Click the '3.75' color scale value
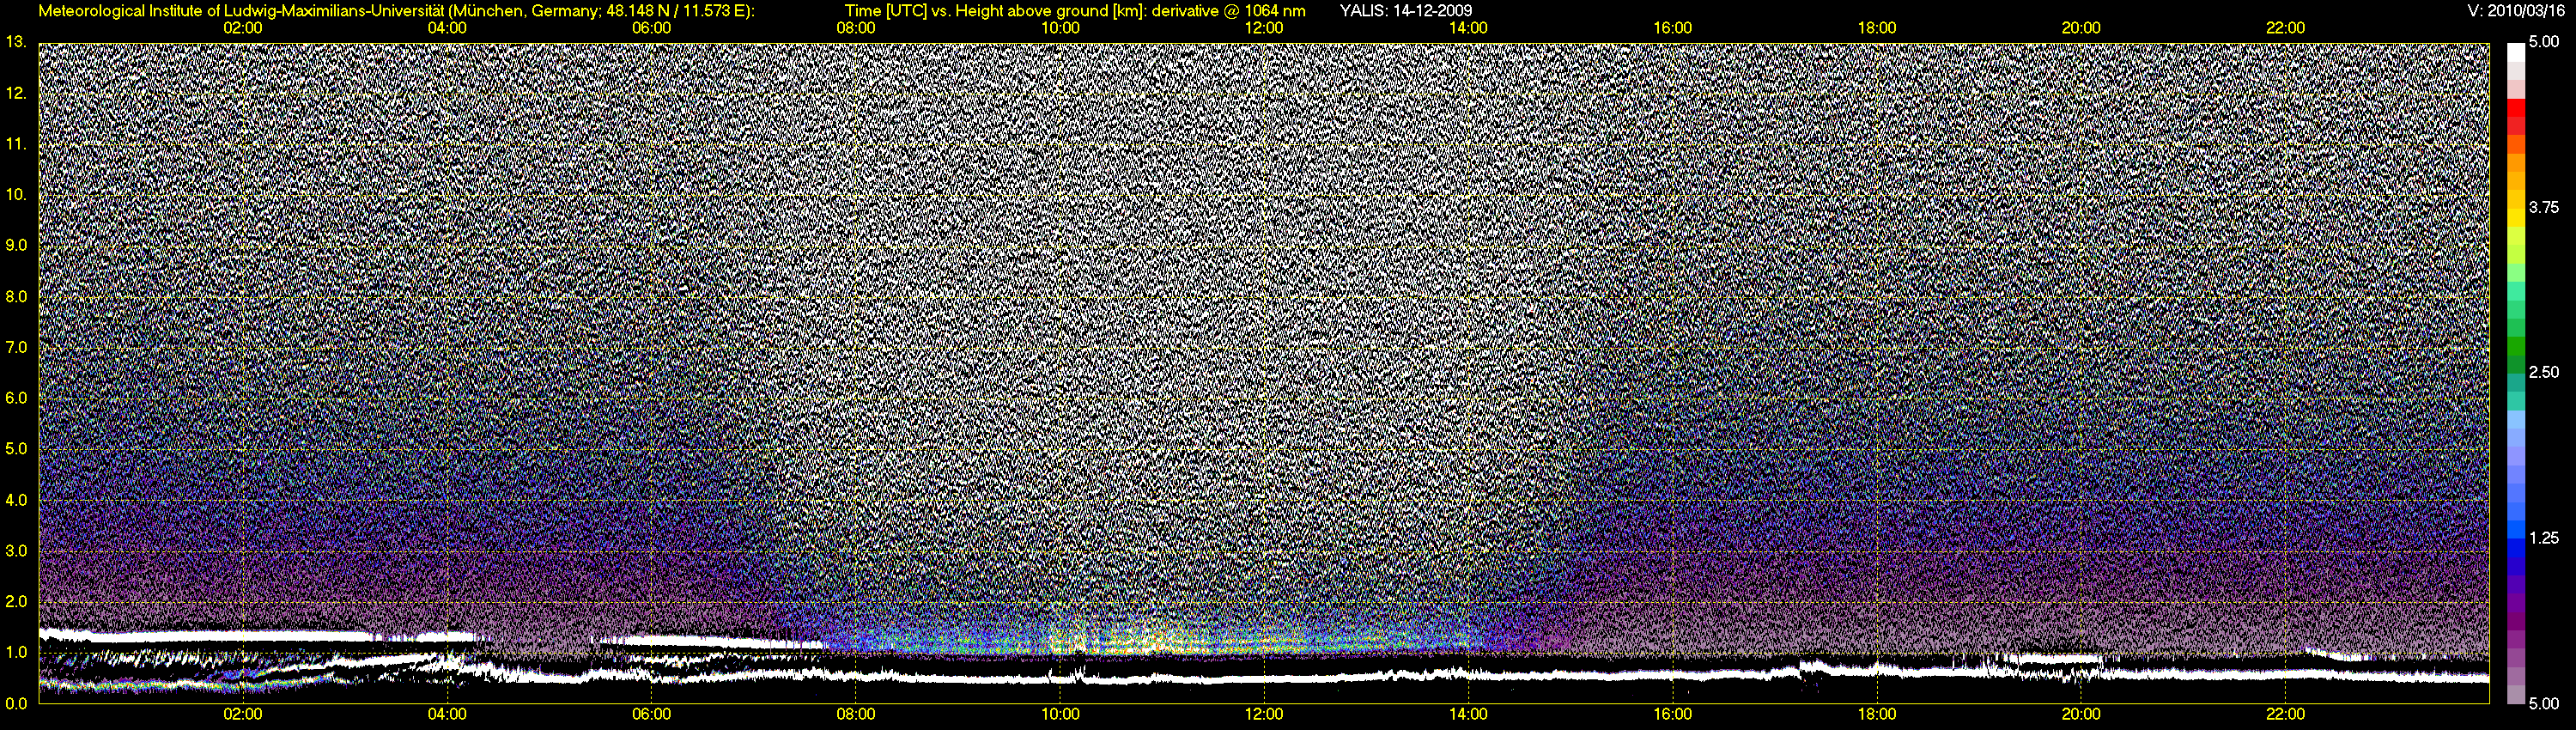 point(2543,207)
